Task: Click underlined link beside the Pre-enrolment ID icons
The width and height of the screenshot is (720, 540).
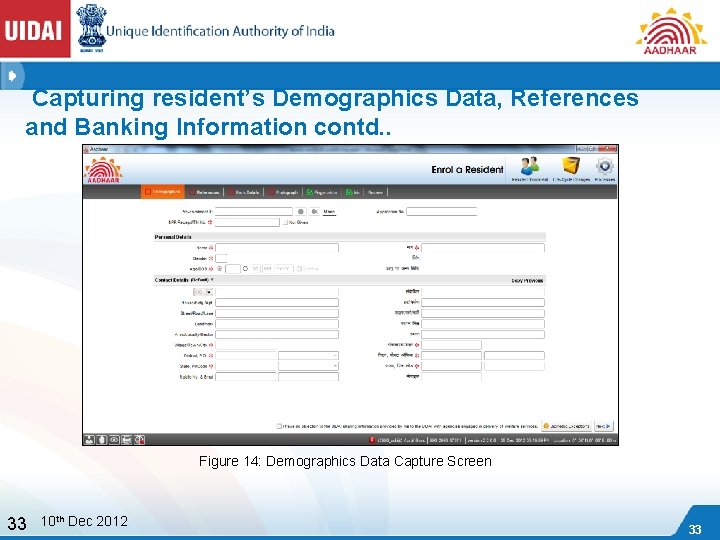Action: pos(329,212)
